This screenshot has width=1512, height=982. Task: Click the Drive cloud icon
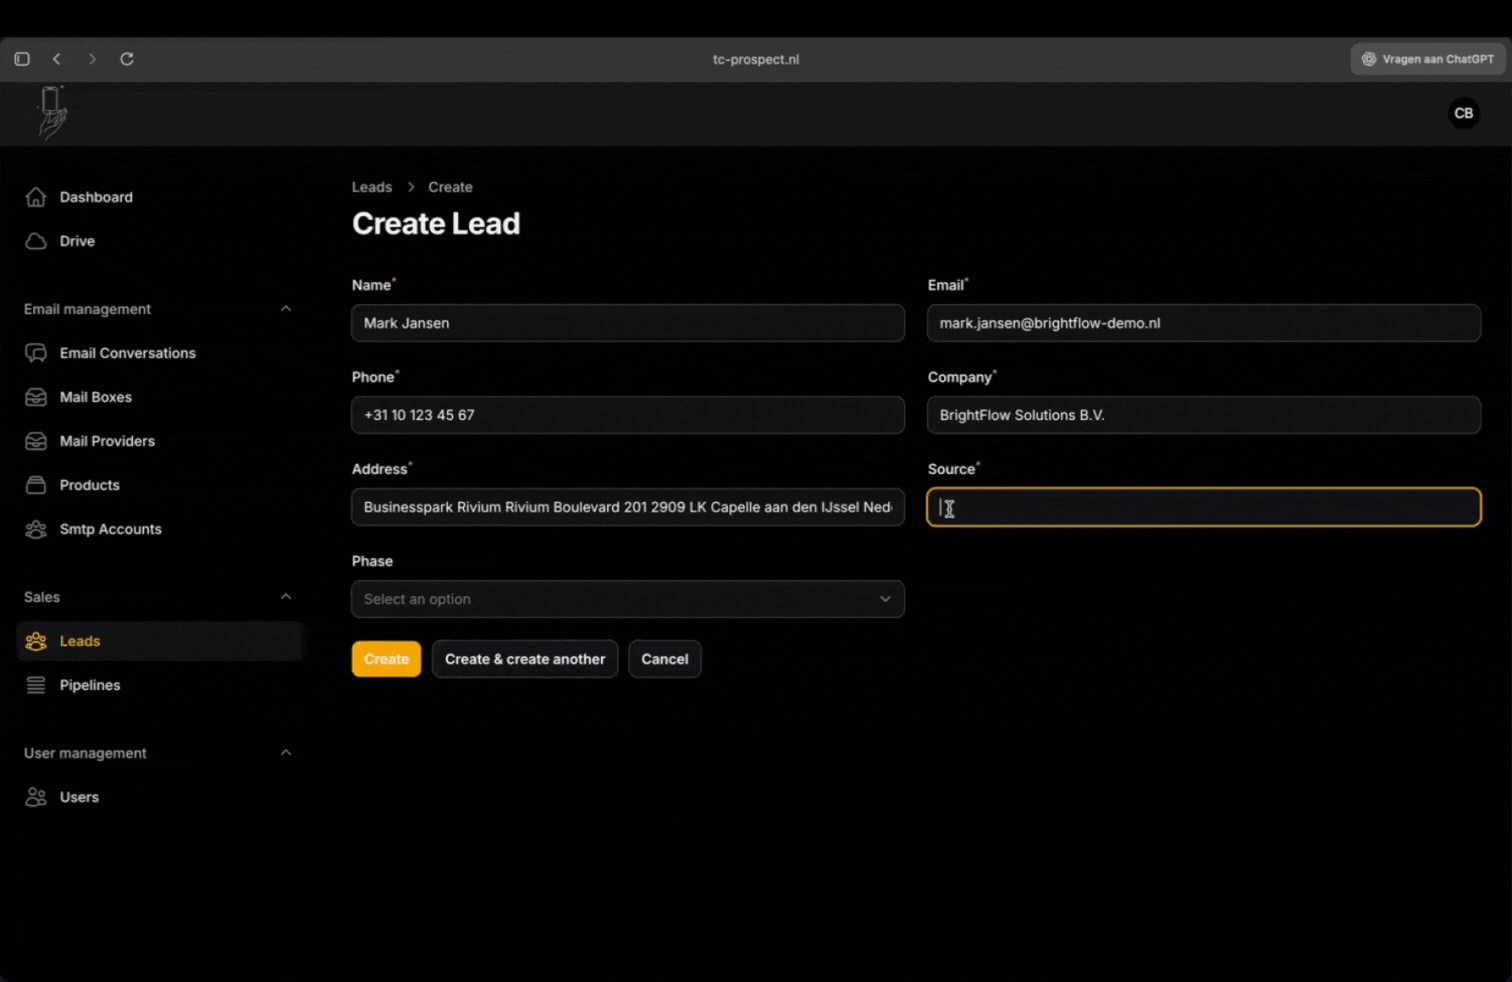[x=36, y=241]
